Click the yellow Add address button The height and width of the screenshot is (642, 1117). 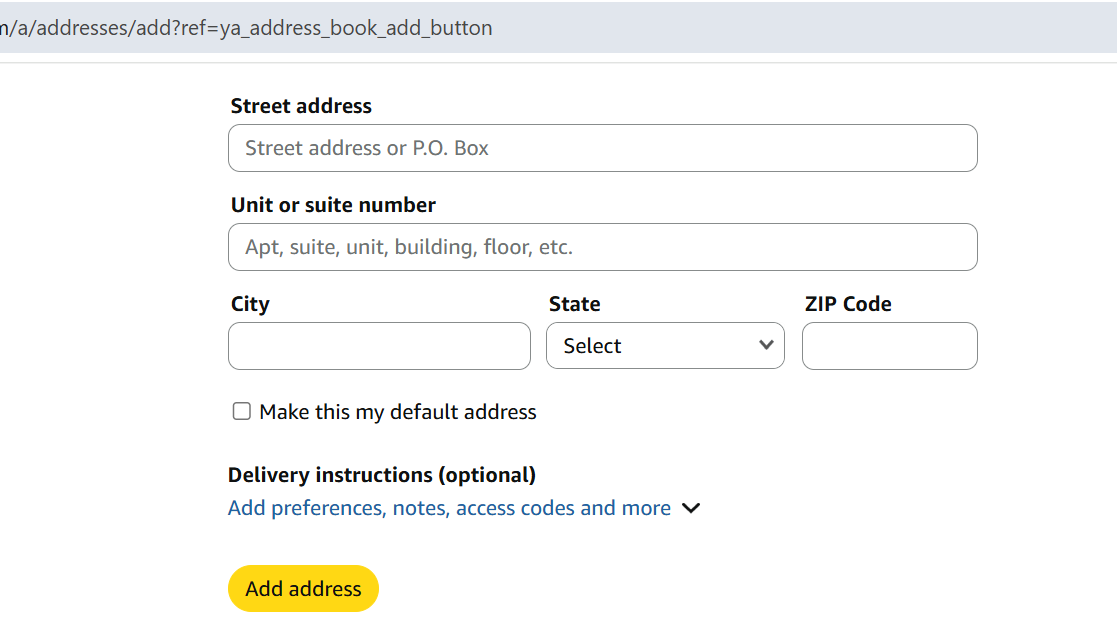303,589
